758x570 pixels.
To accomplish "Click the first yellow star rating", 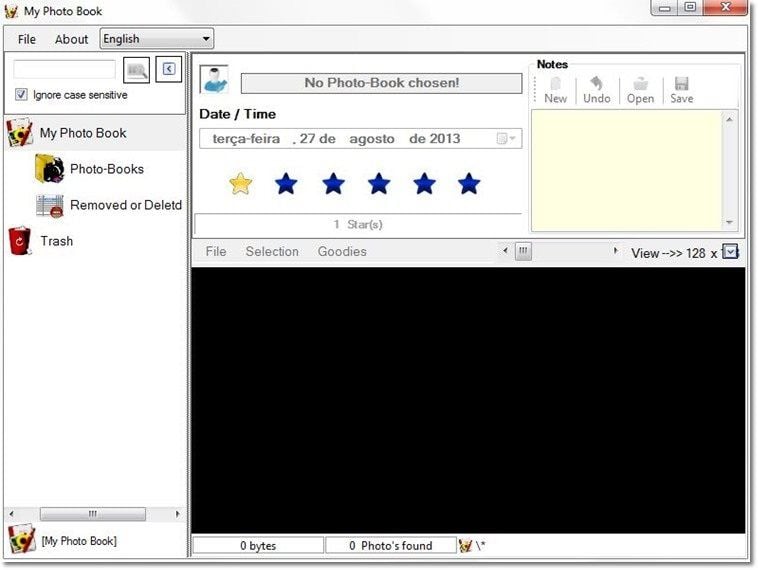I will (240, 184).
